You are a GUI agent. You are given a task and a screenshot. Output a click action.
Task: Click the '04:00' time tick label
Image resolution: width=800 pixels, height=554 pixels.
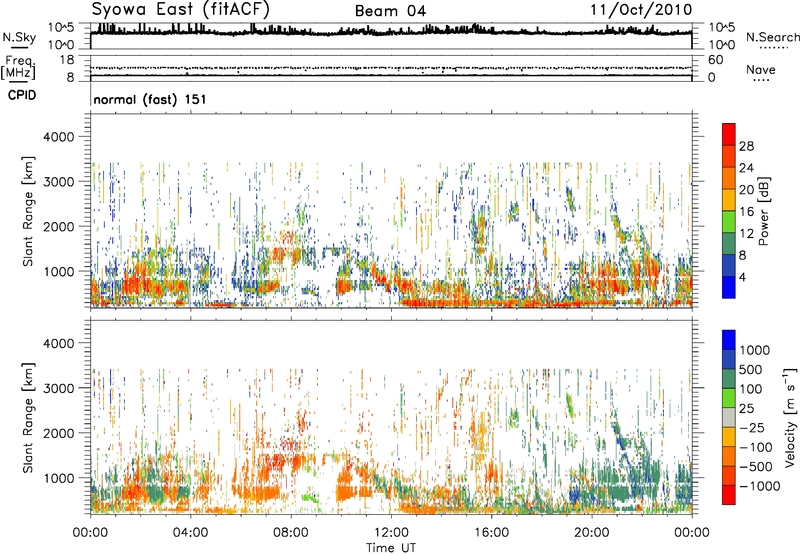pos(190,533)
